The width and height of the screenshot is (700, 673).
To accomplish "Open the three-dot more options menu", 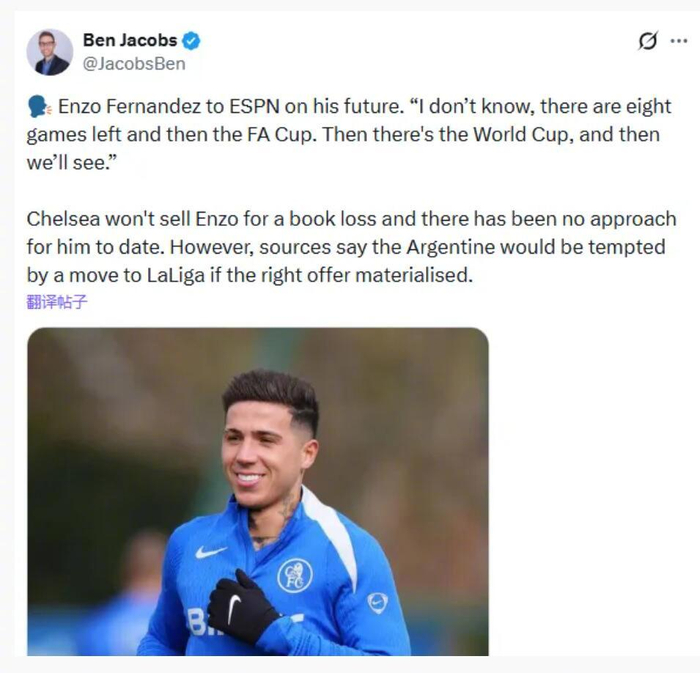I will point(678,41).
